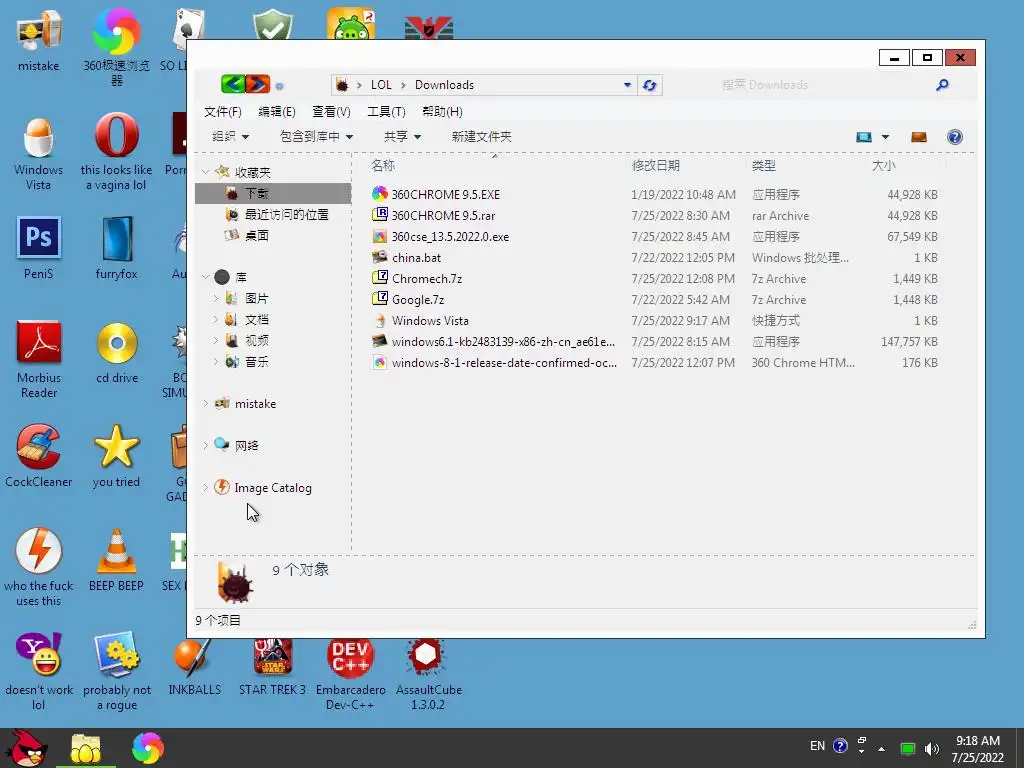The image size is (1024, 768).
Task: Select the 360CHROME 9.5.EXE file icon
Action: click(380, 194)
